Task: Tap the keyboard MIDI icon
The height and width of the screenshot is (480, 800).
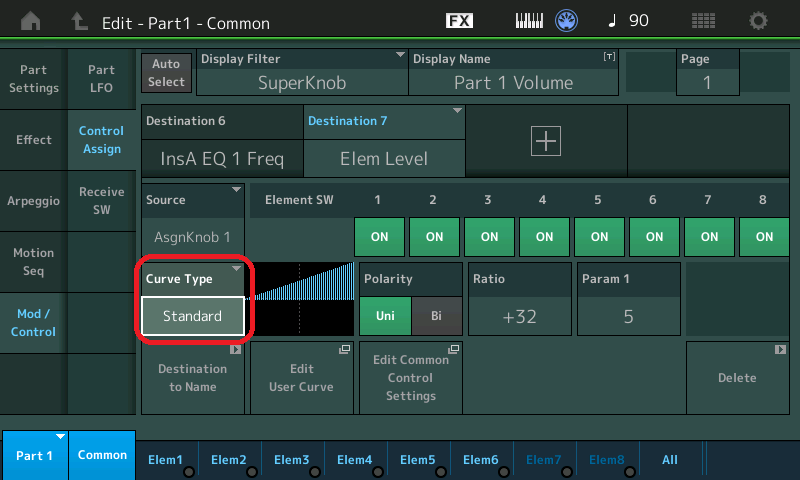Action: (x=530, y=21)
